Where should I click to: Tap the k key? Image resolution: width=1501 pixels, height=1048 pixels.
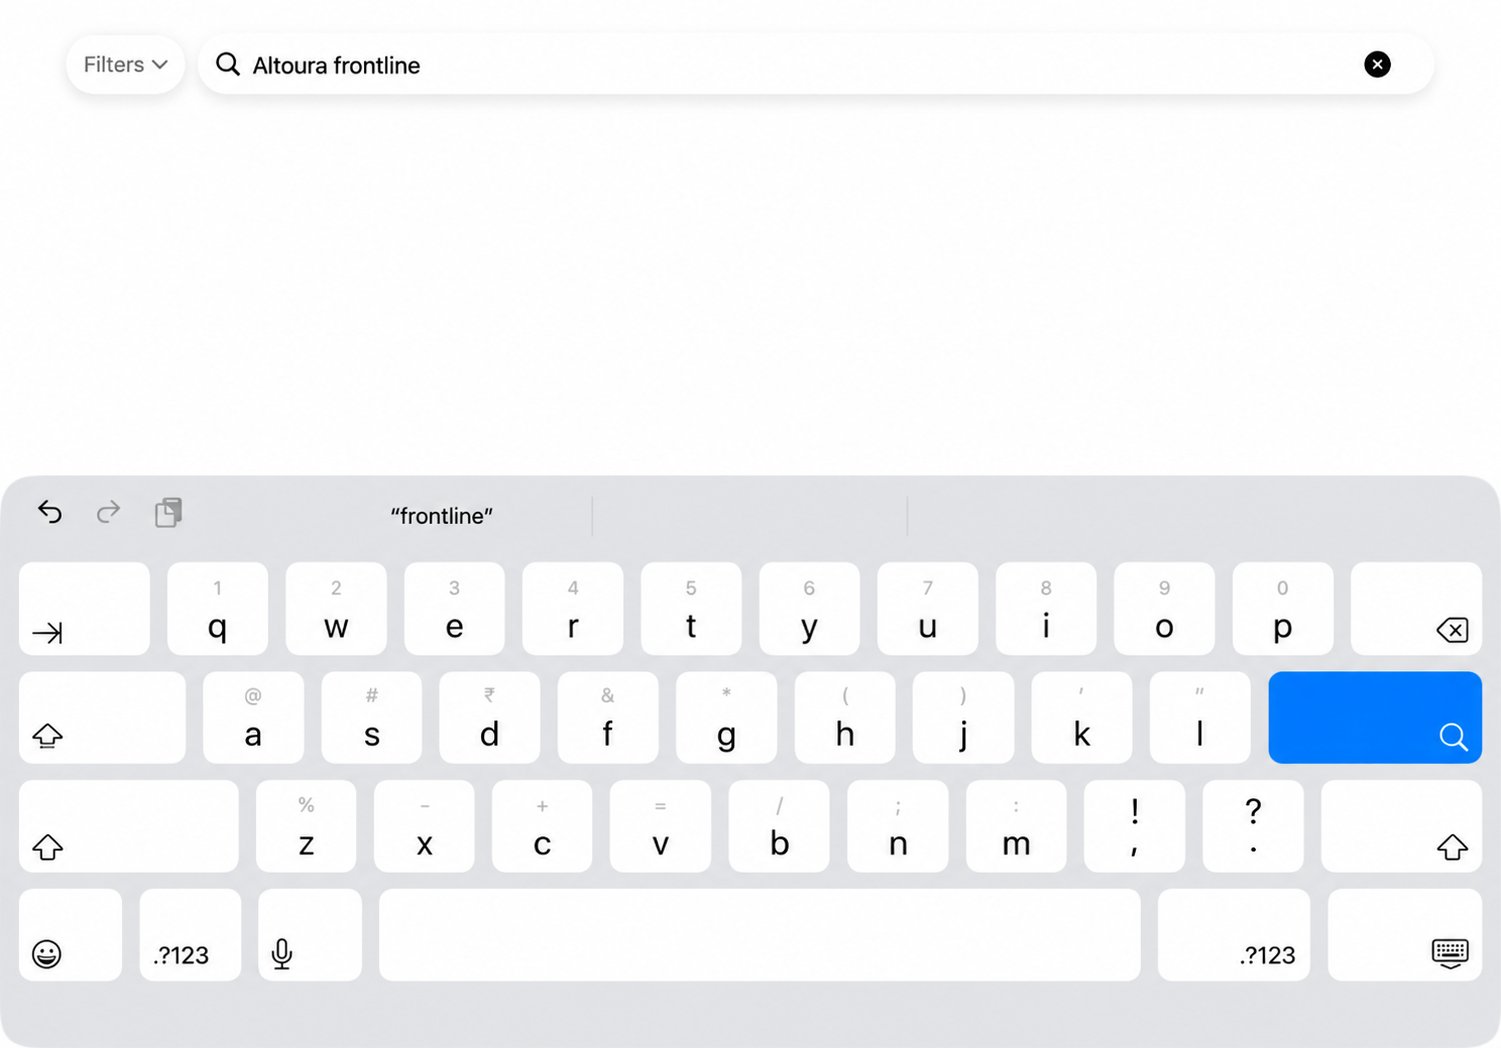tap(1082, 718)
